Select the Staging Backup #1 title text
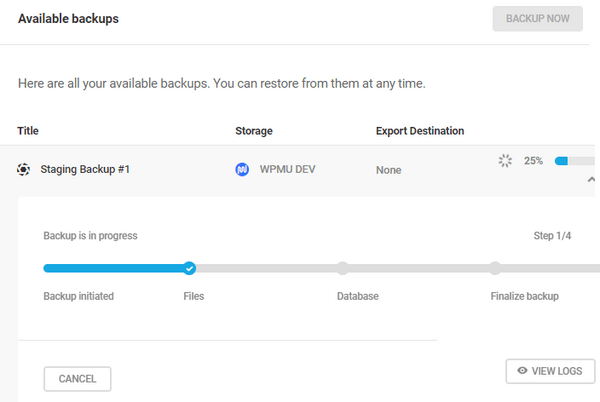 [x=85, y=169]
